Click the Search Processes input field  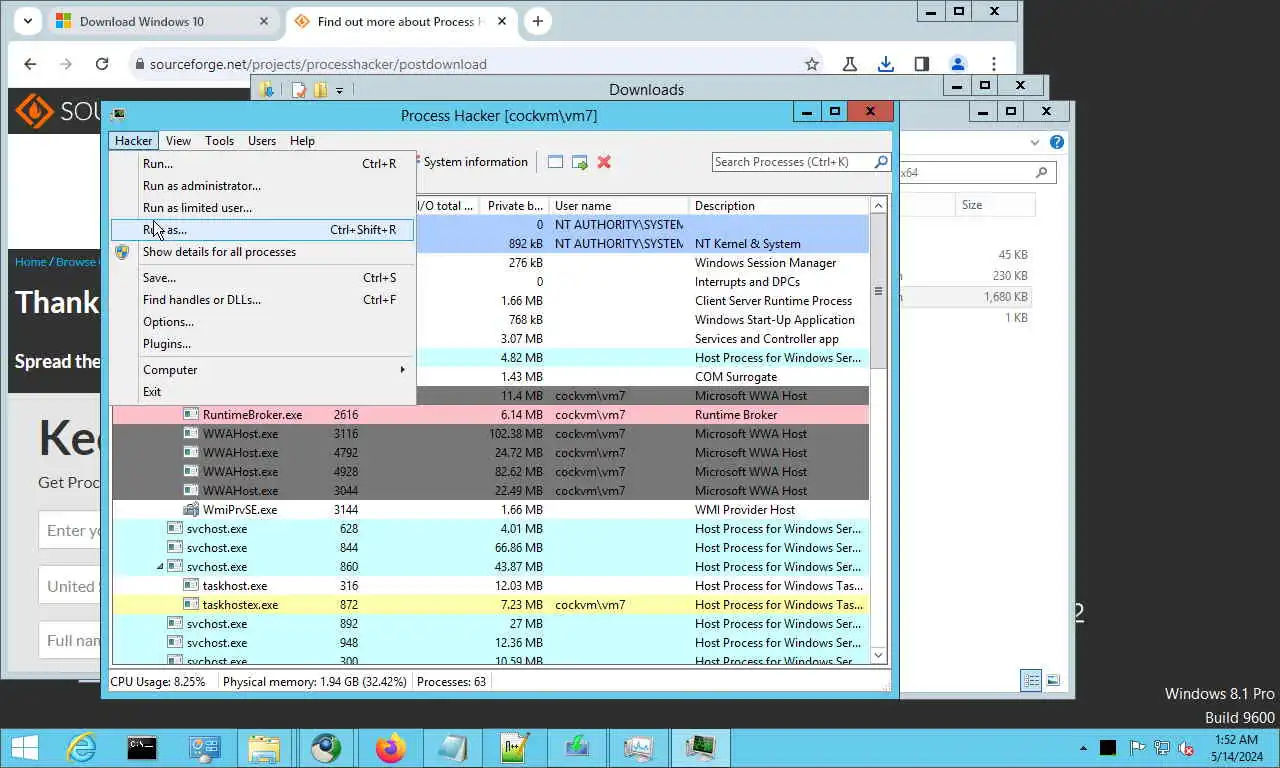[792, 162]
